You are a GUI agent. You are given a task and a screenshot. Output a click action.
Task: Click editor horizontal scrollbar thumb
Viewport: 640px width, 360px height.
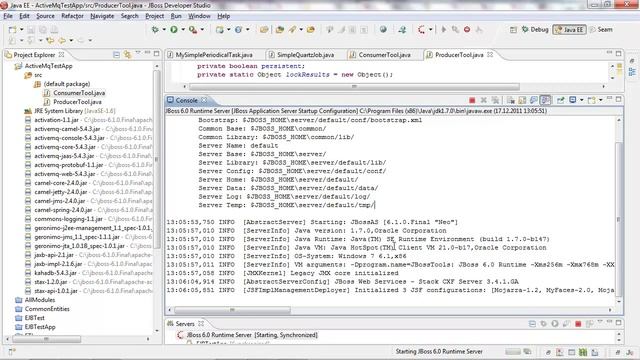pos(354,87)
